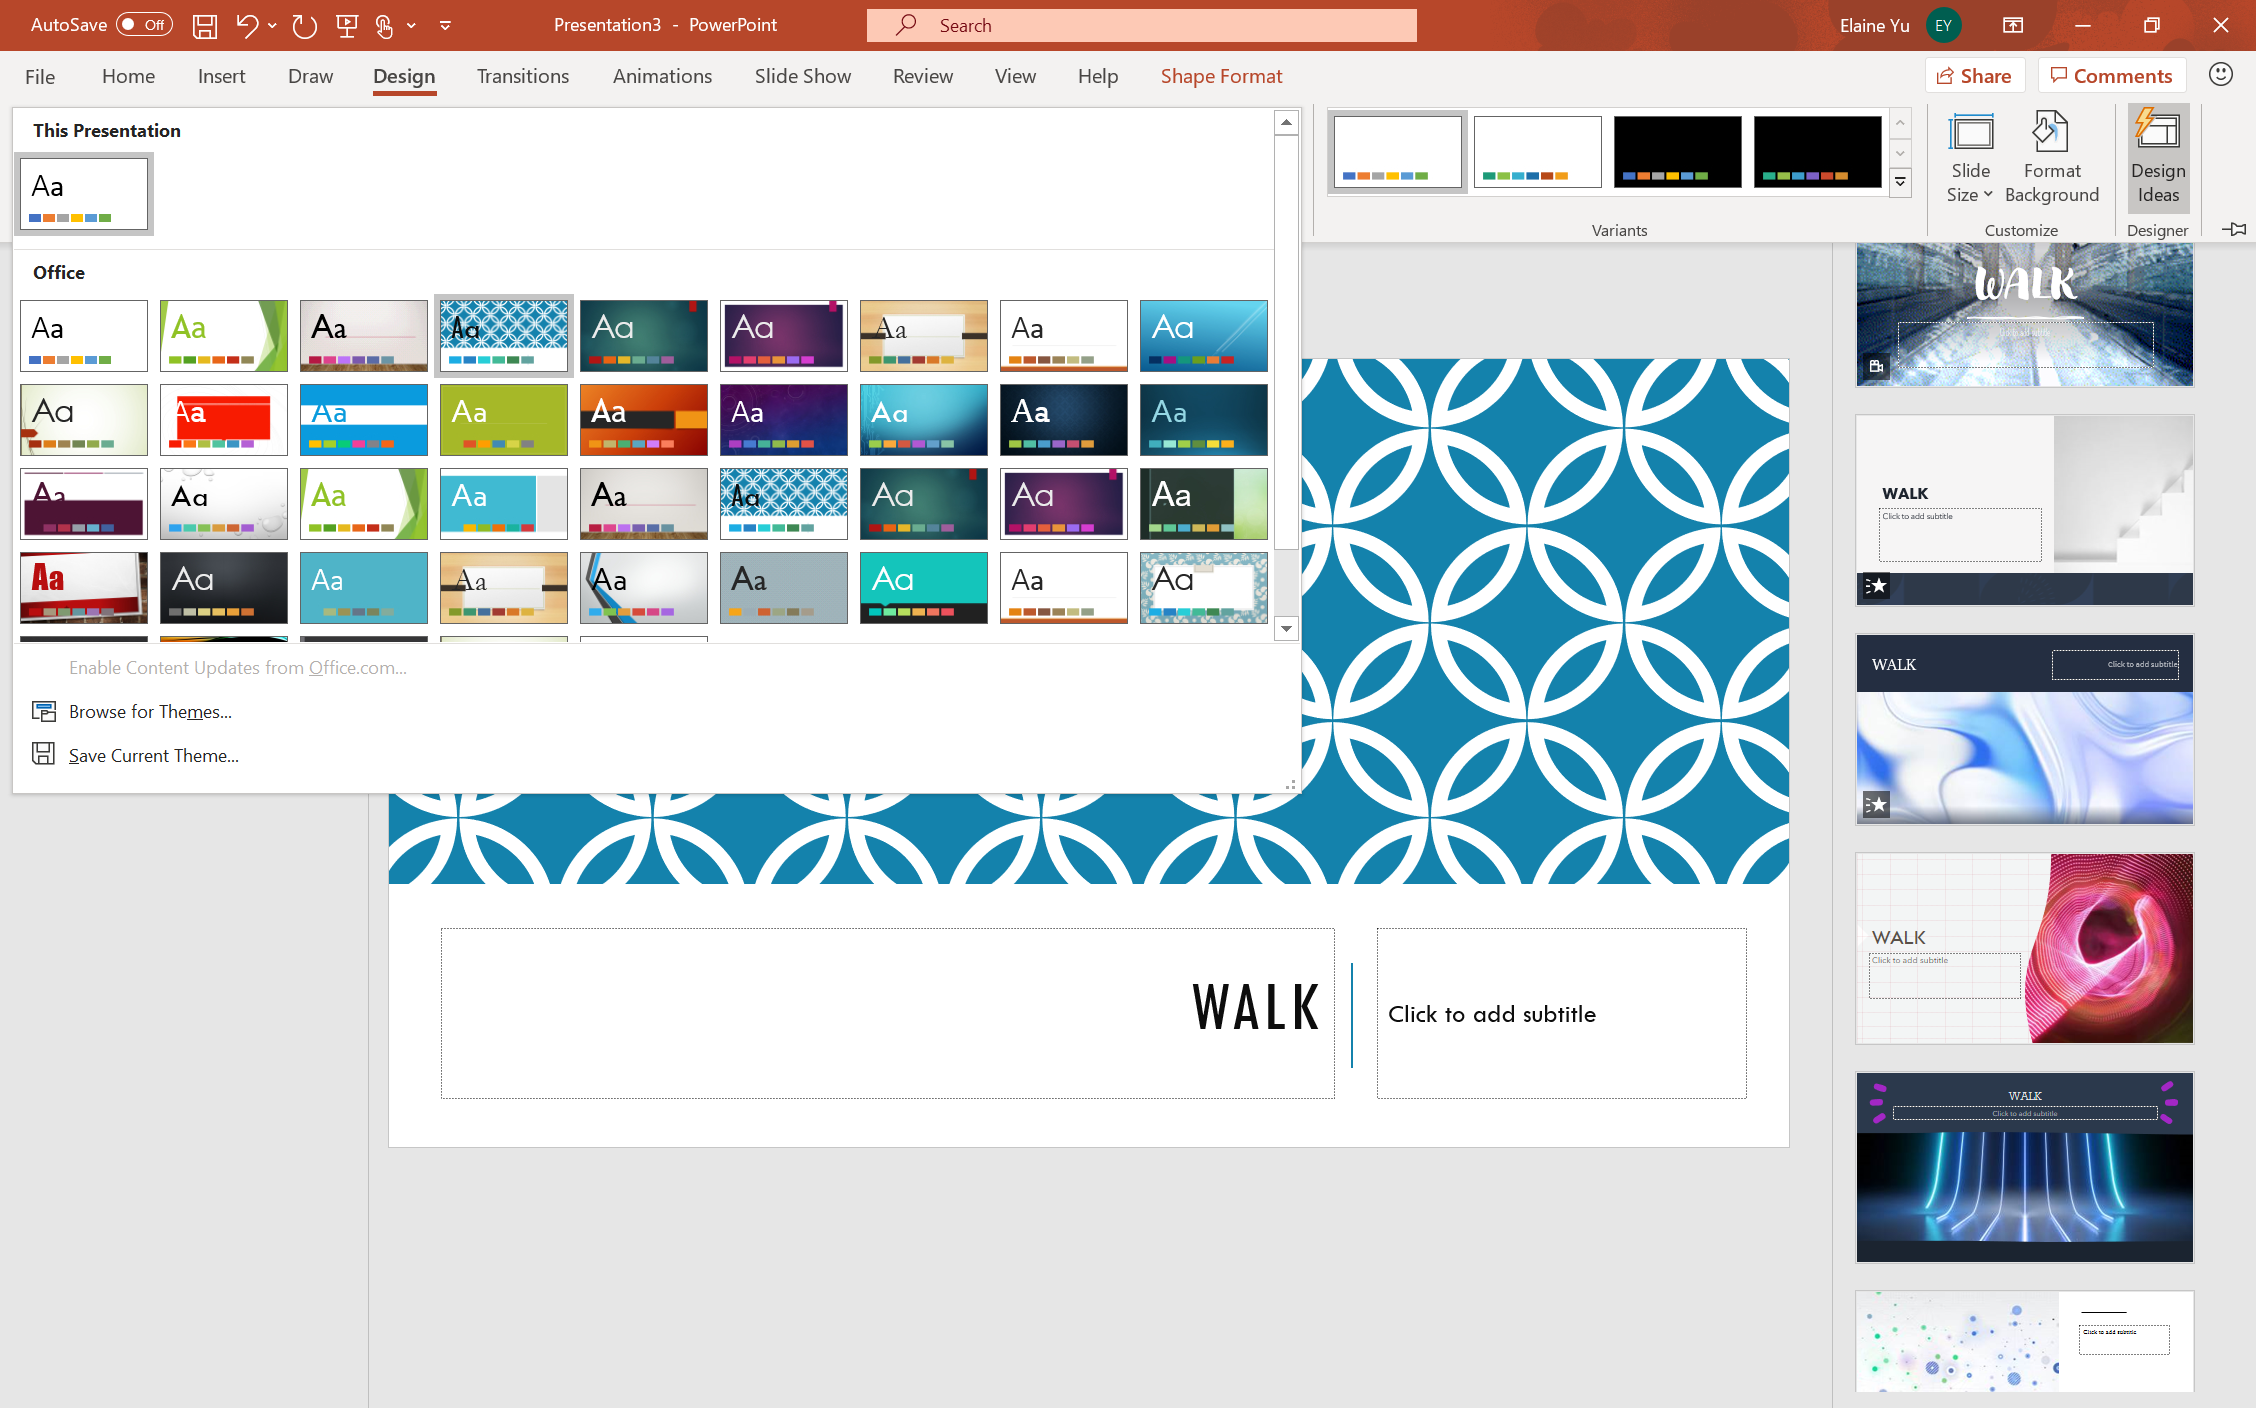Click the Share icon in ribbon
The height and width of the screenshot is (1408, 2256).
pyautogui.click(x=1971, y=76)
